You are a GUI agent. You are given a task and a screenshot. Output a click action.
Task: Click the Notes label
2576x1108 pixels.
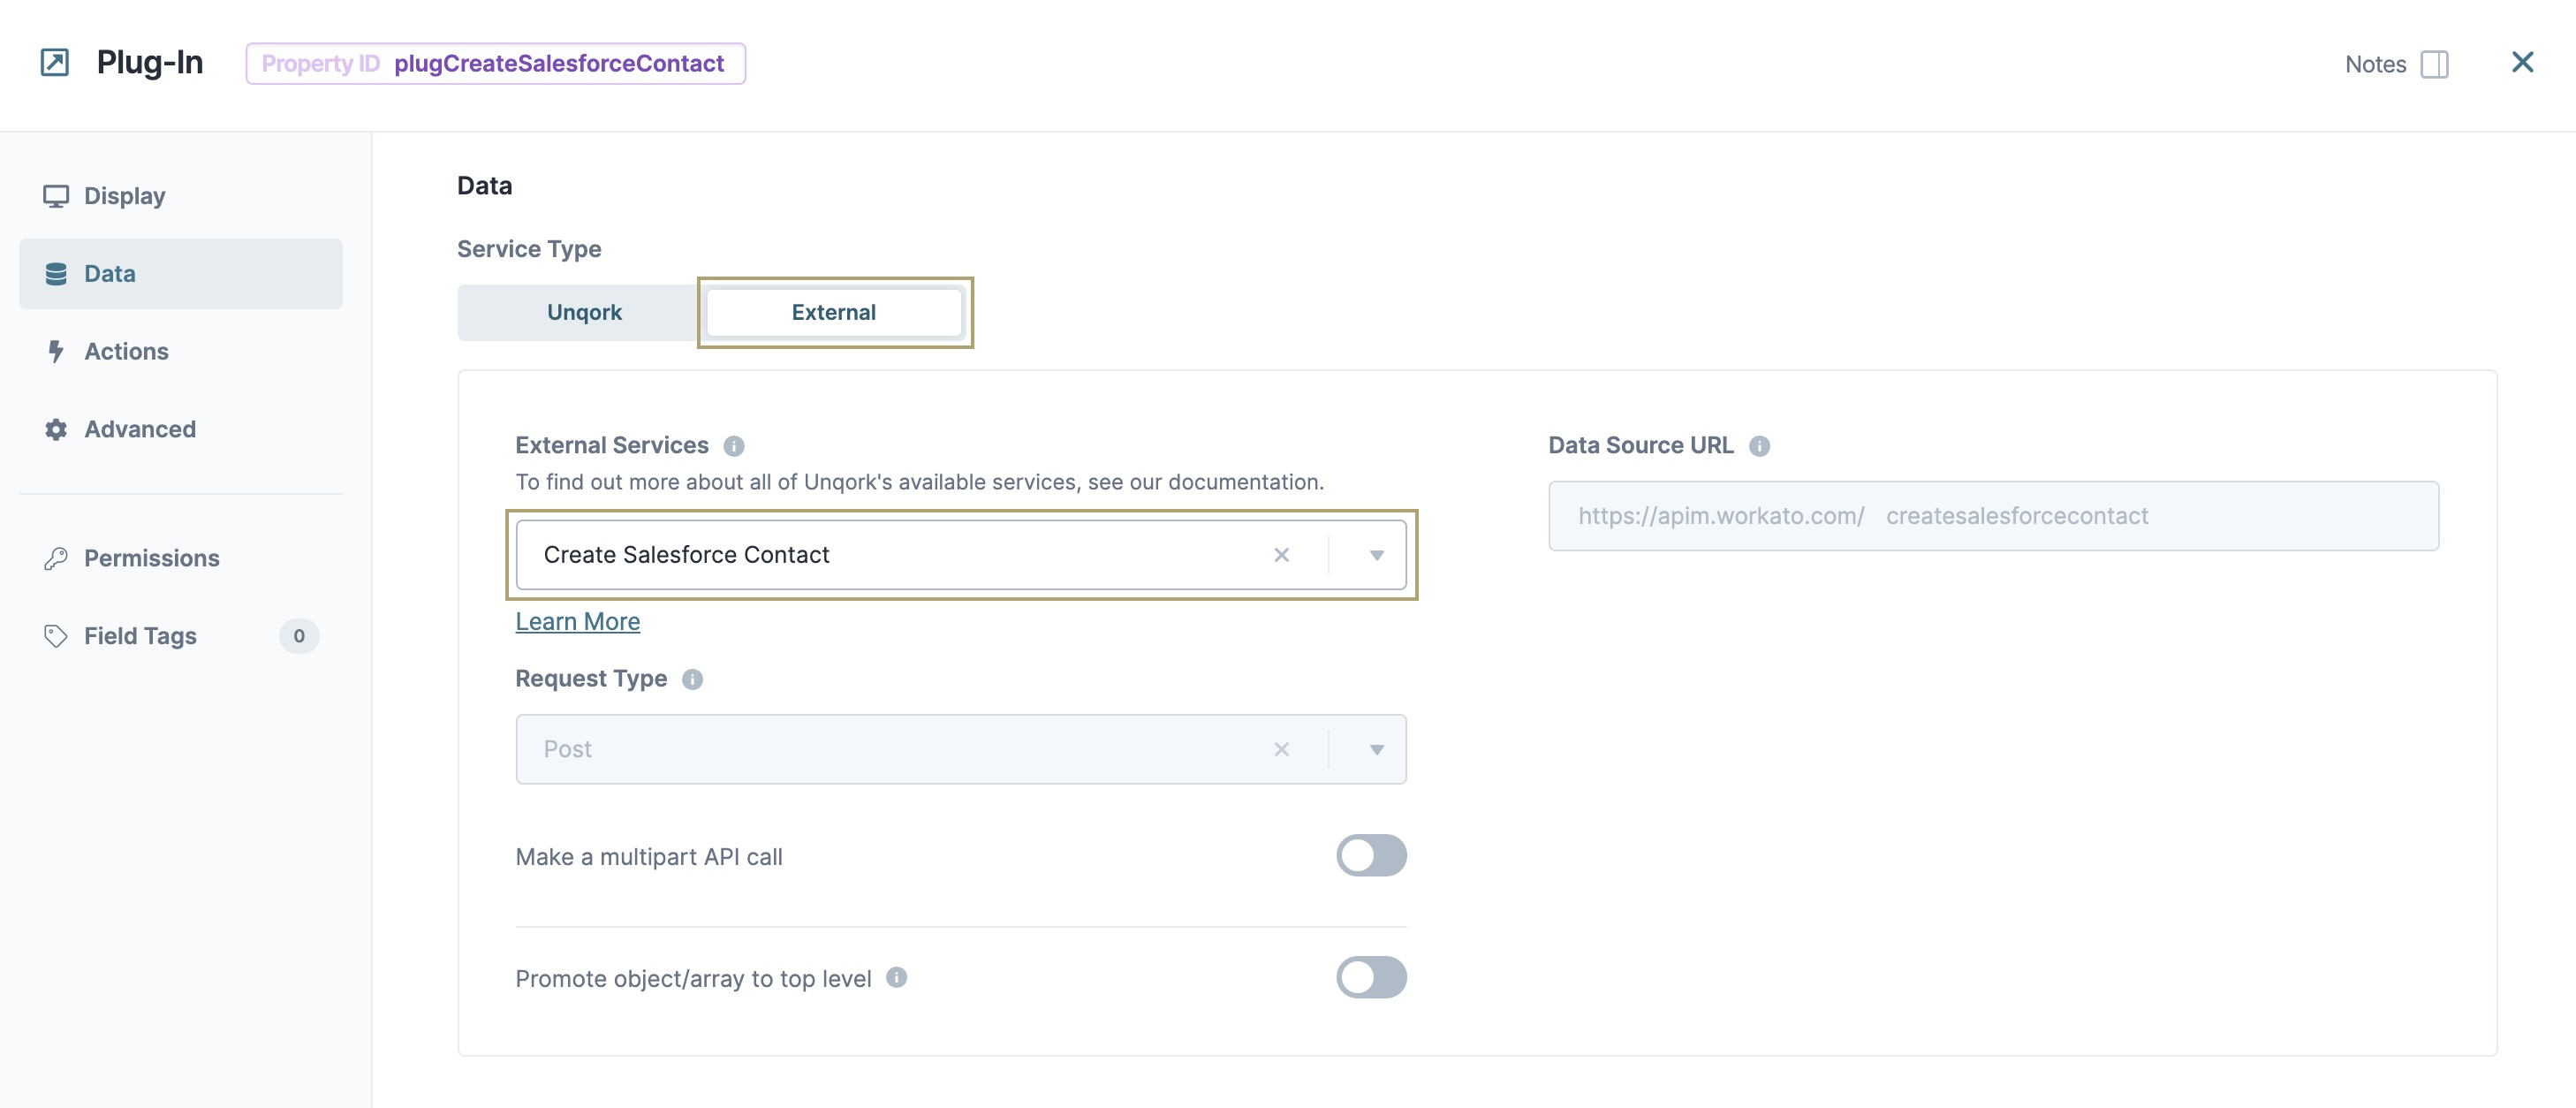2375,64
